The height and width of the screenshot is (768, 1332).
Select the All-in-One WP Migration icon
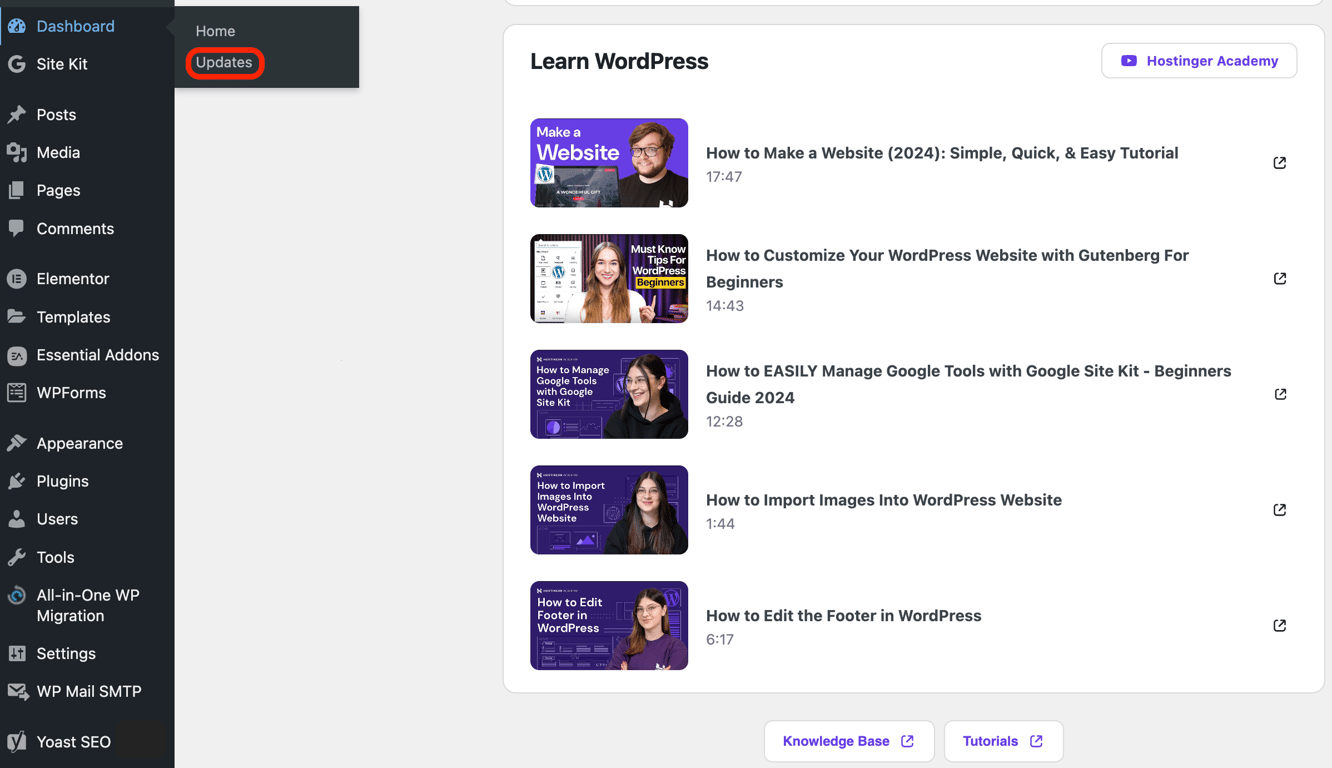pyautogui.click(x=18, y=595)
